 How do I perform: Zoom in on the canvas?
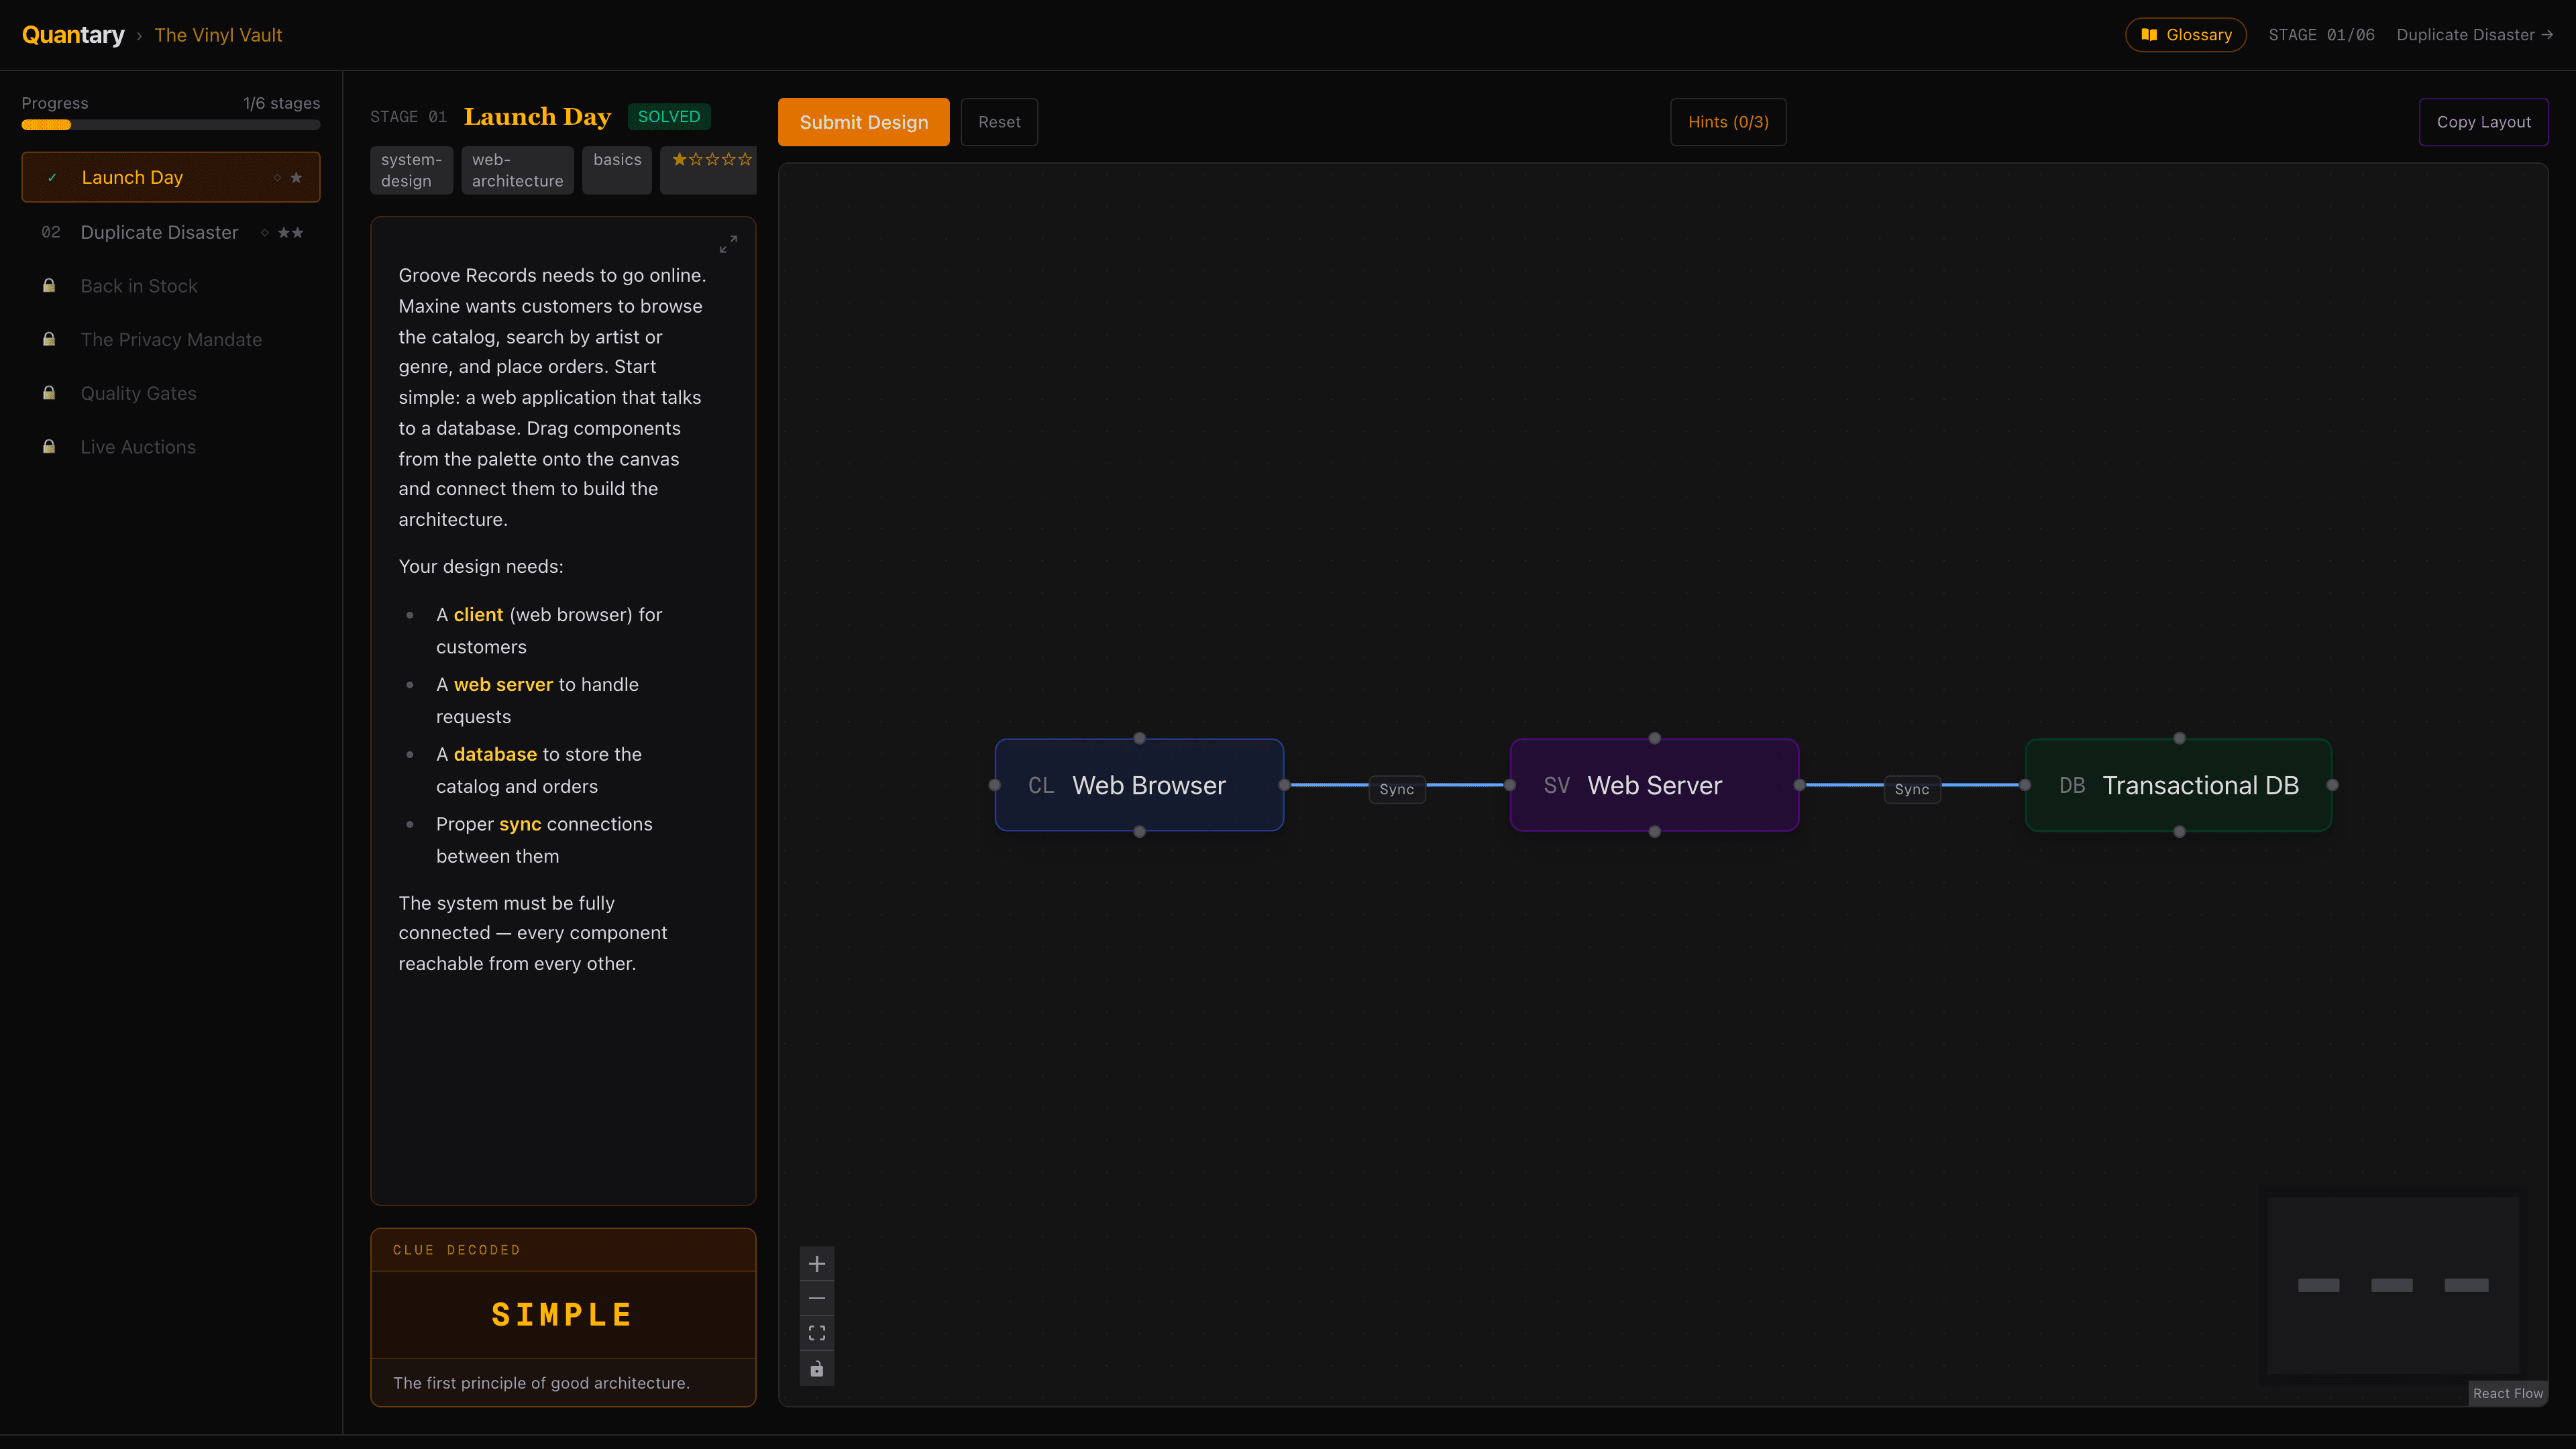(x=817, y=1264)
